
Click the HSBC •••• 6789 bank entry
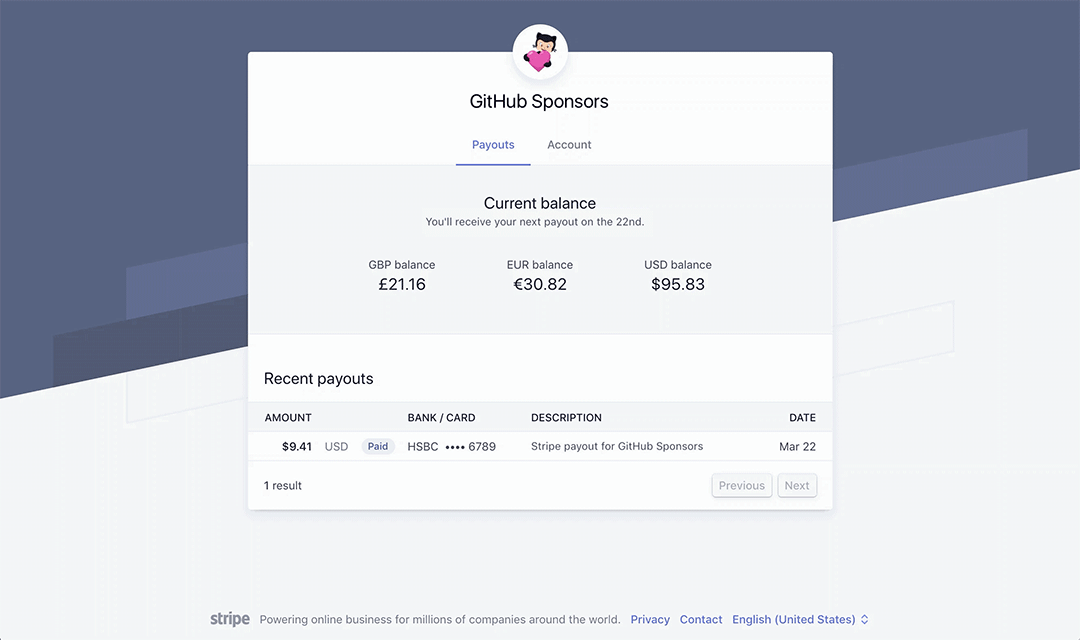pos(452,446)
